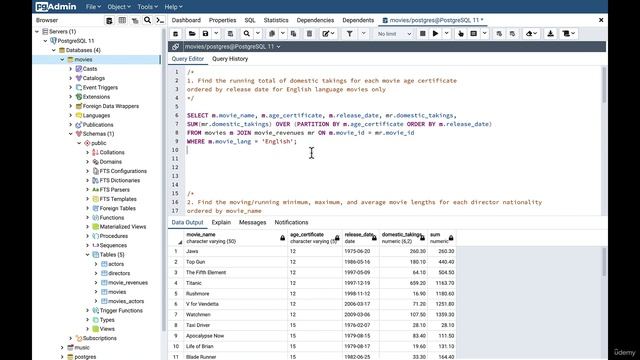The height and width of the screenshot is (360, 640).
Task: Open the Help menu
Action: (x=173, y=7)
